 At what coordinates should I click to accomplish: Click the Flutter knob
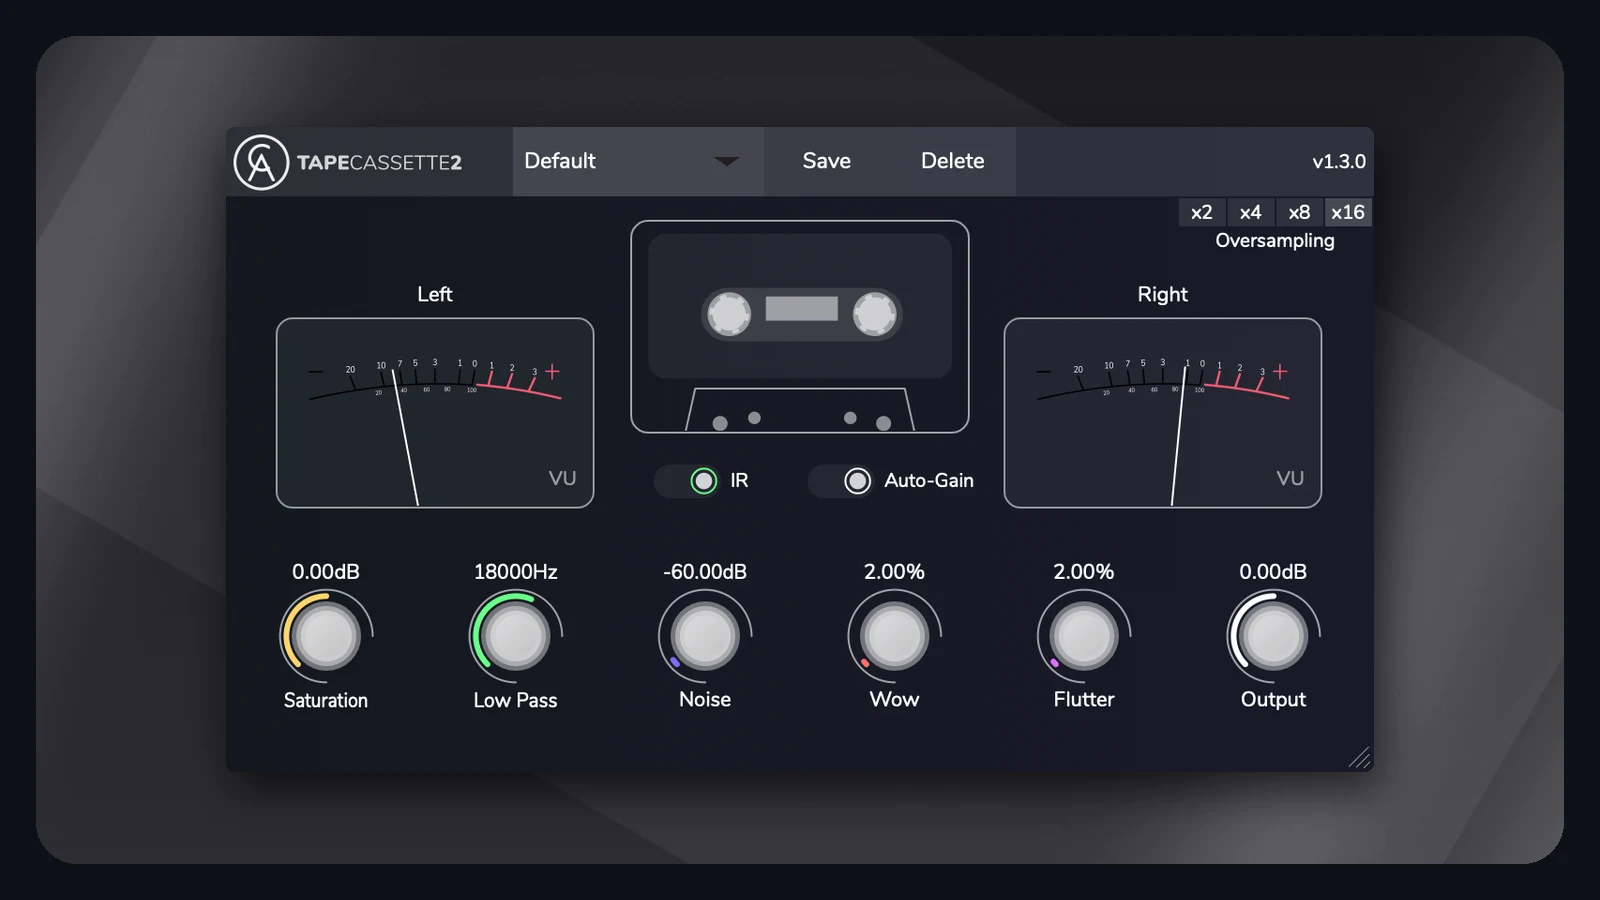coord(1084,636)
